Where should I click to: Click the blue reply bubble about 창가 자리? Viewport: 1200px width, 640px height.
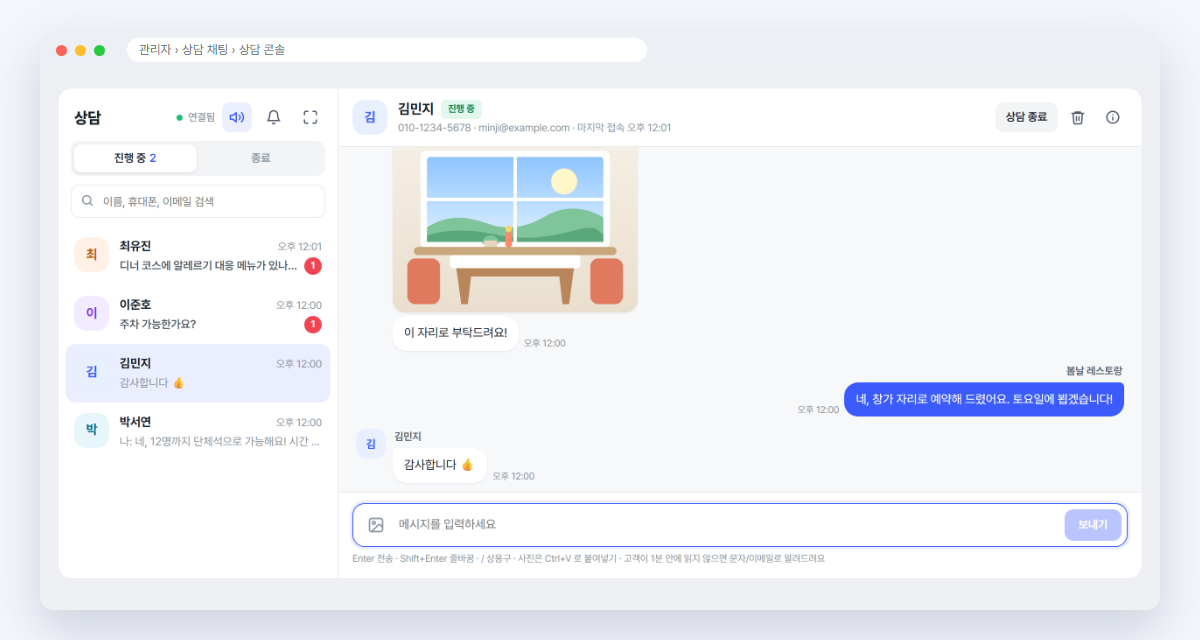[x=984, y=399]
